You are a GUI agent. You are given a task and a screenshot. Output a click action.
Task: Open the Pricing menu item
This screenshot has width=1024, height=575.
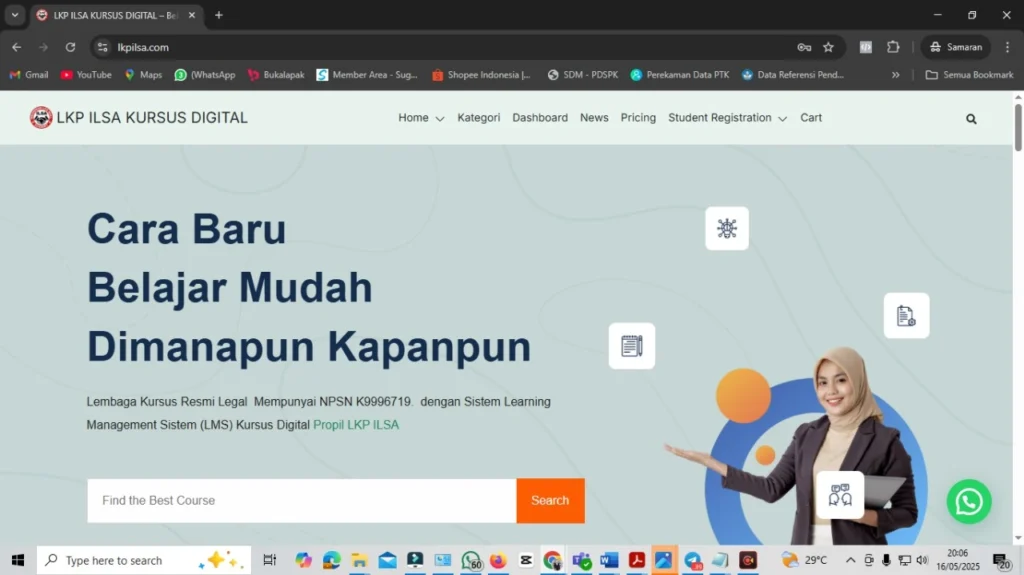pyautogui.click(x=638, y=118)
